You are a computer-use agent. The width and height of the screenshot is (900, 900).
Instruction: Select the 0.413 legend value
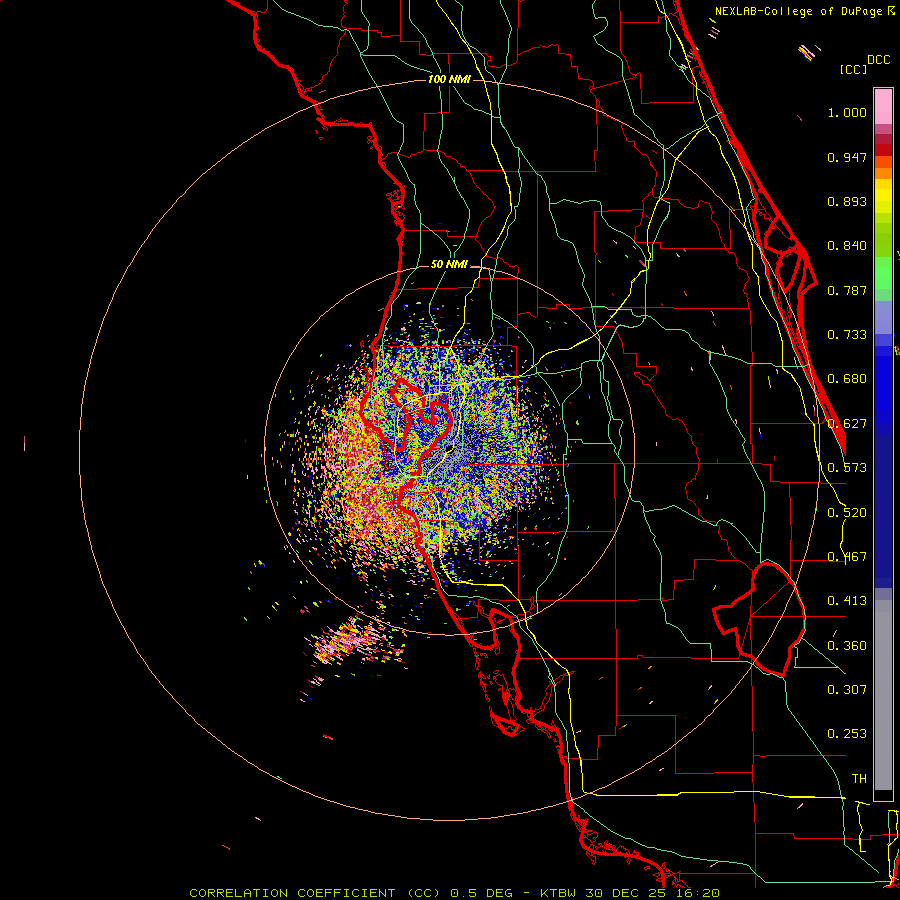click(x=847, y=601)
